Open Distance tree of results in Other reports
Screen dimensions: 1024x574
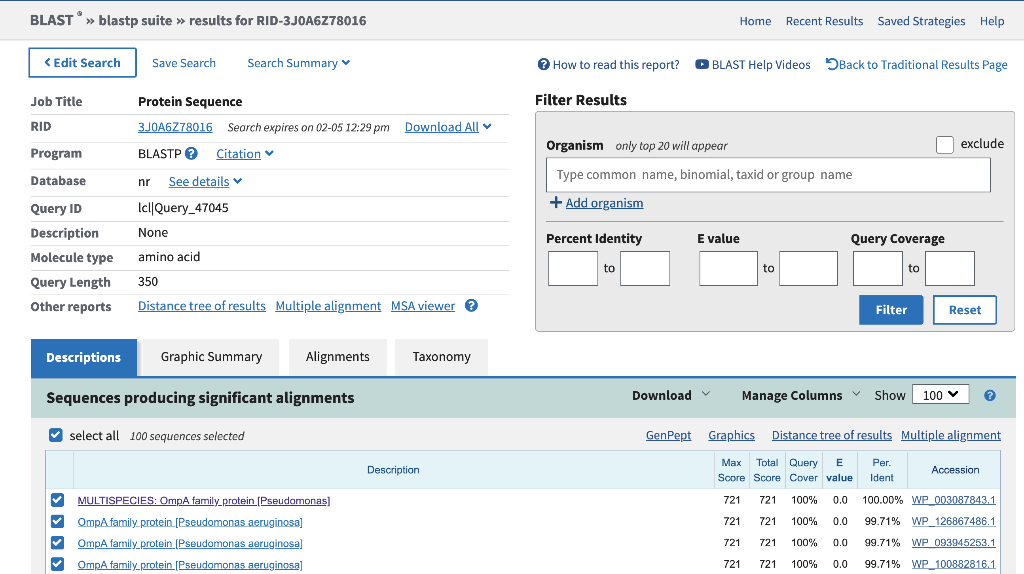(202, 306)
